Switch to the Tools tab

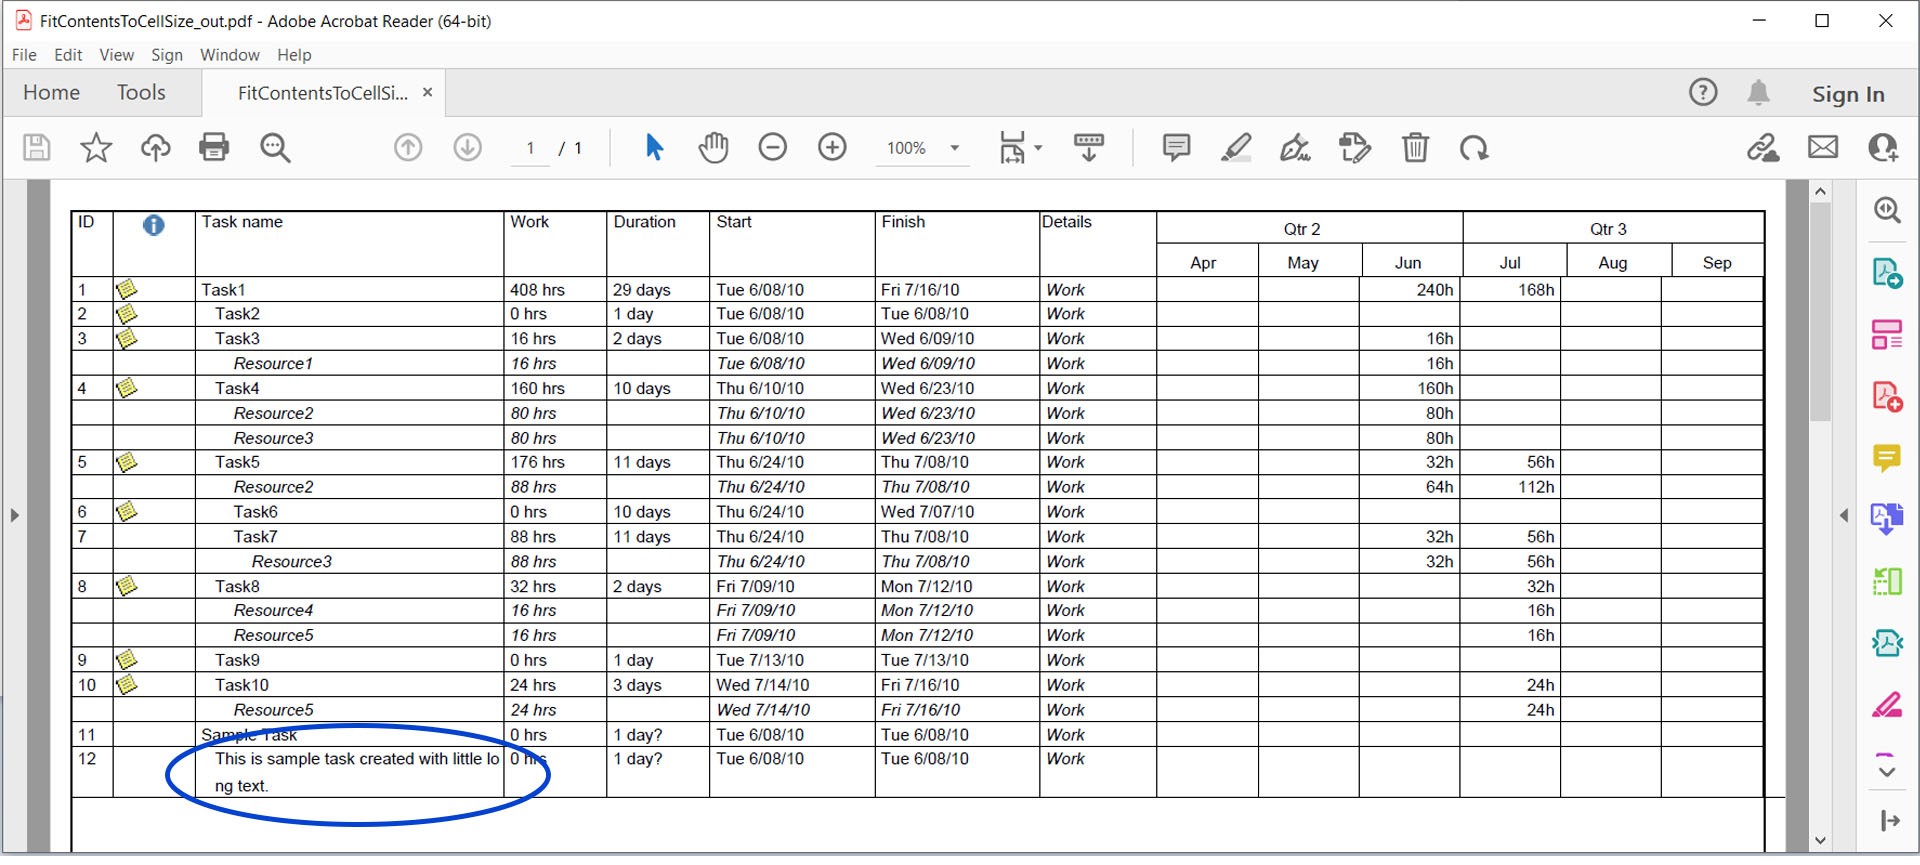pyautogui.click(x=141, y=93)
